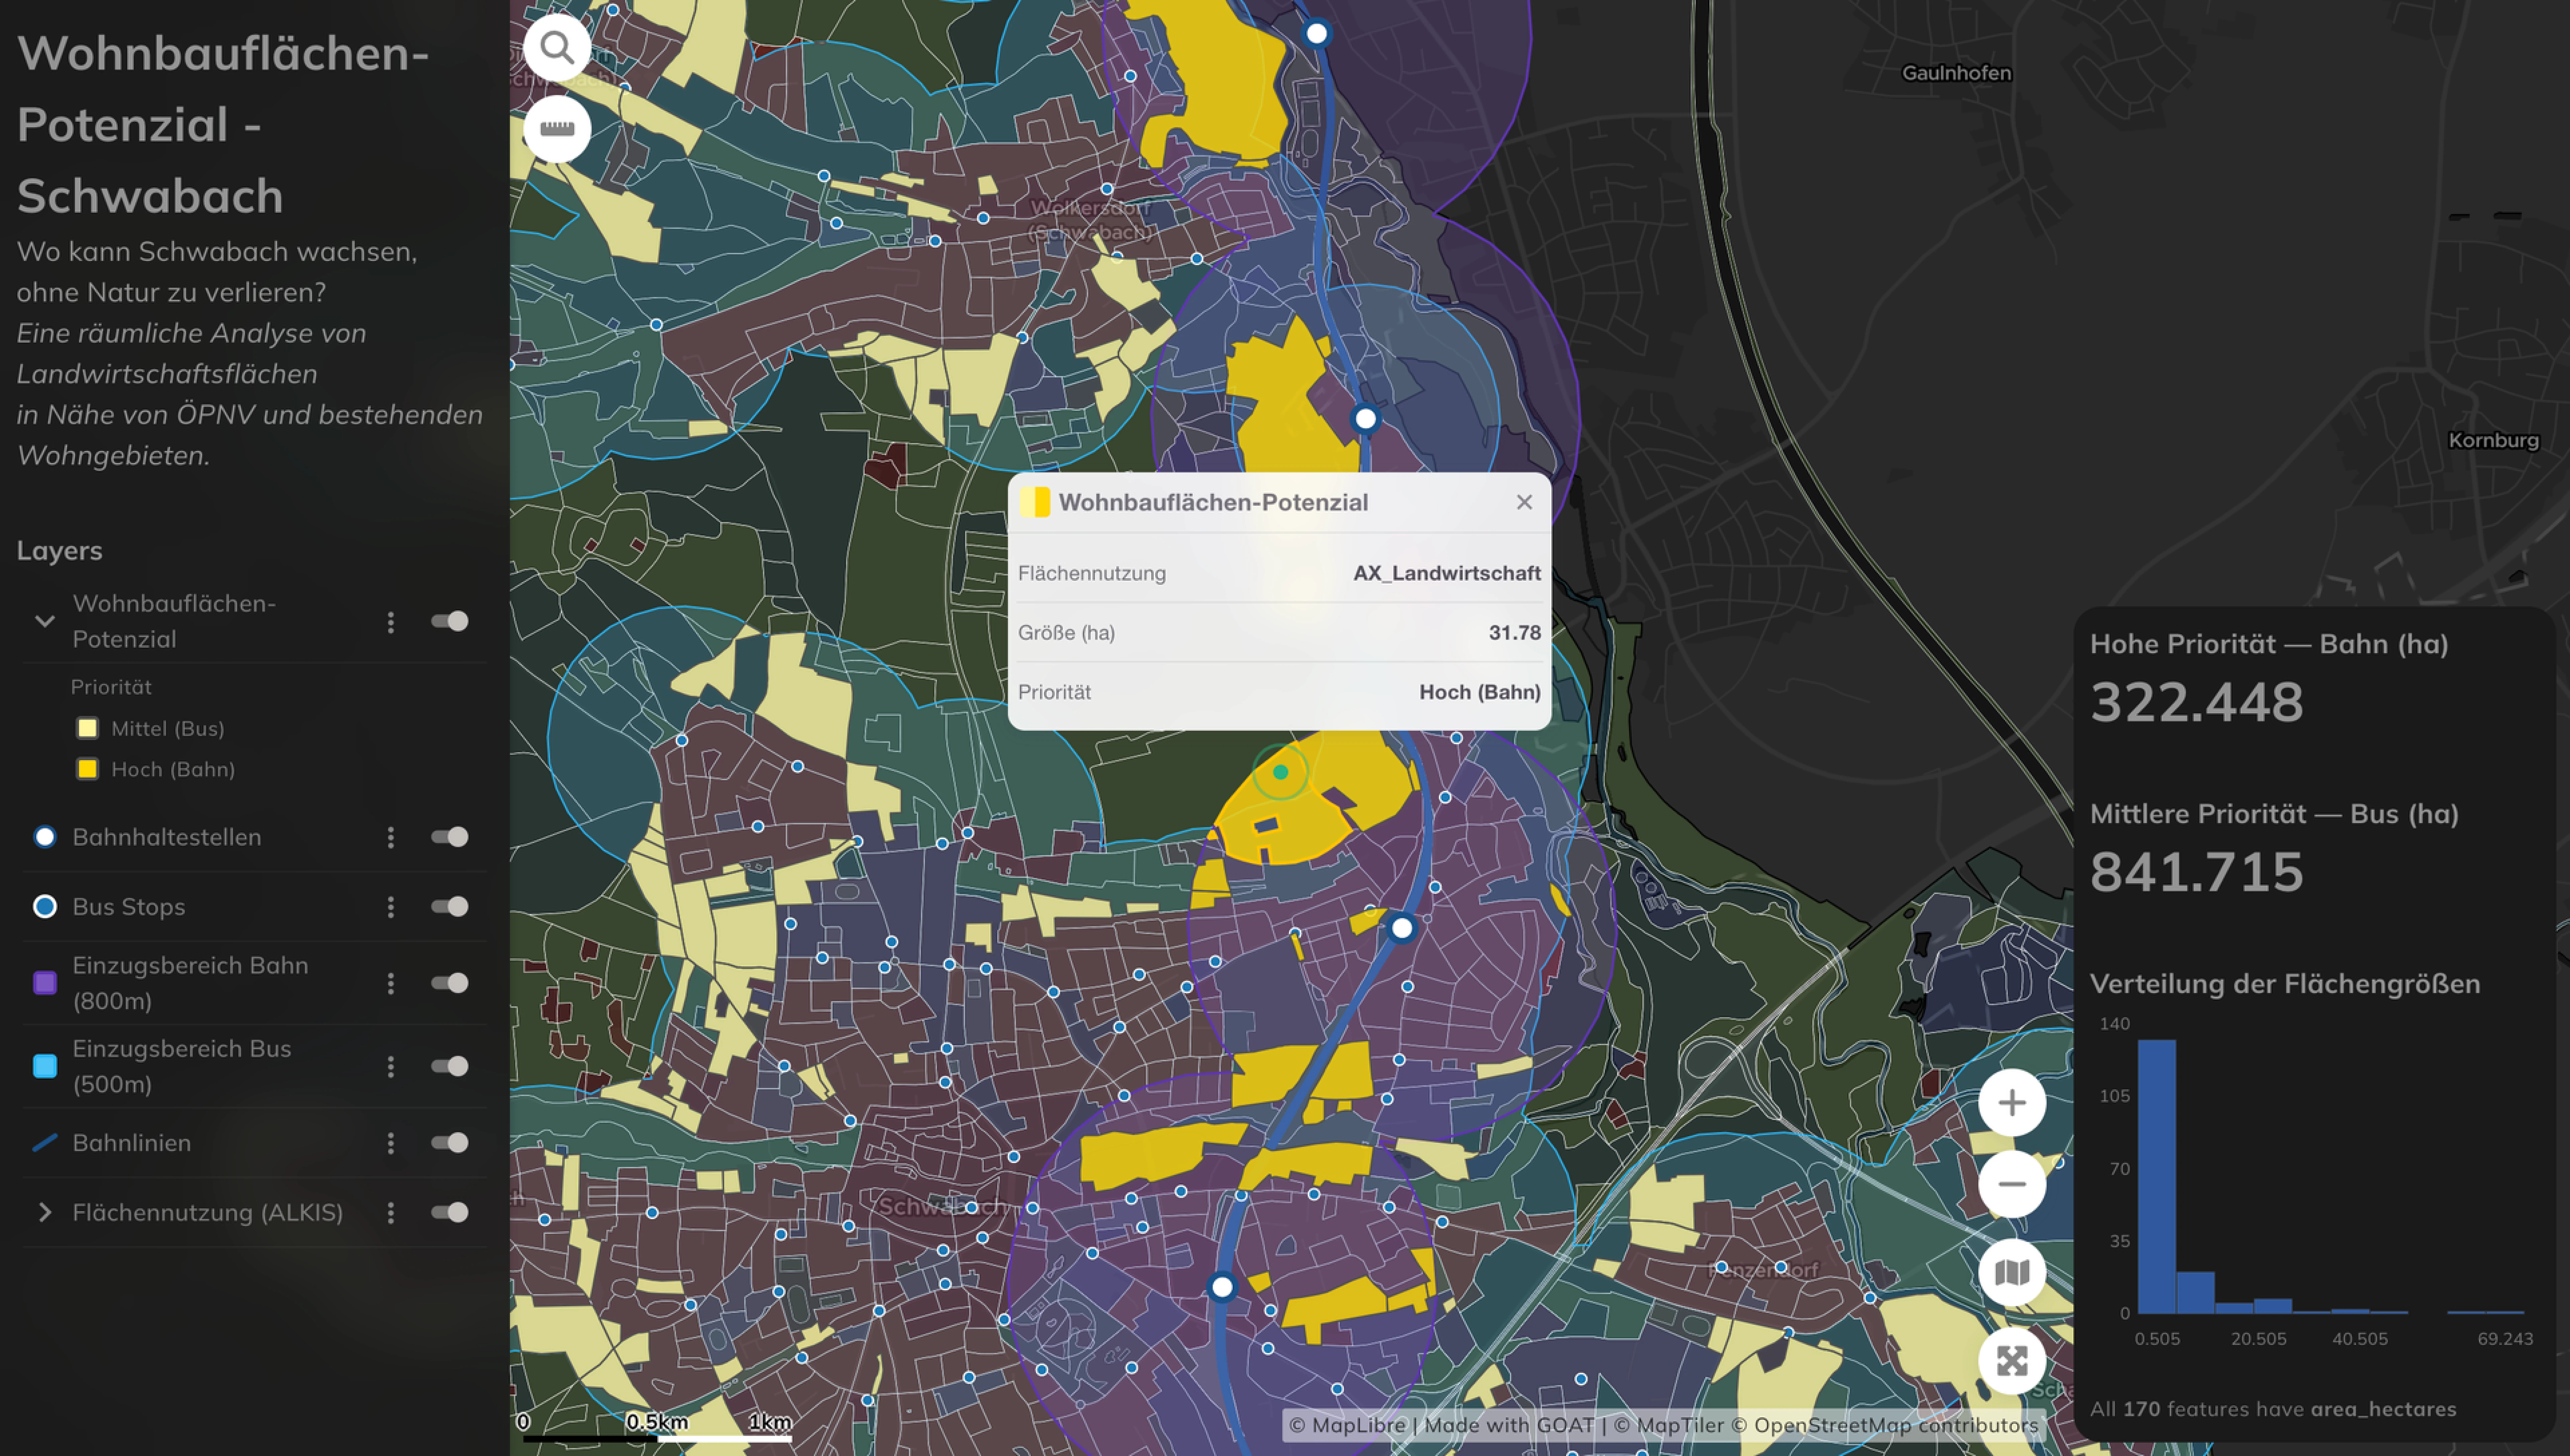Click the yellow swatch in popup header
The height and width of the screenshot is (1456, 2570).
[x=1035, y=502]
